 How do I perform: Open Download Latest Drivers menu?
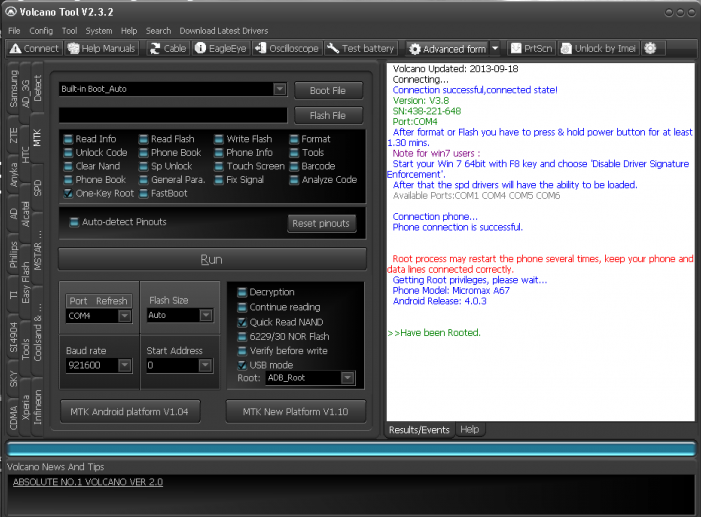coord(224,31)
